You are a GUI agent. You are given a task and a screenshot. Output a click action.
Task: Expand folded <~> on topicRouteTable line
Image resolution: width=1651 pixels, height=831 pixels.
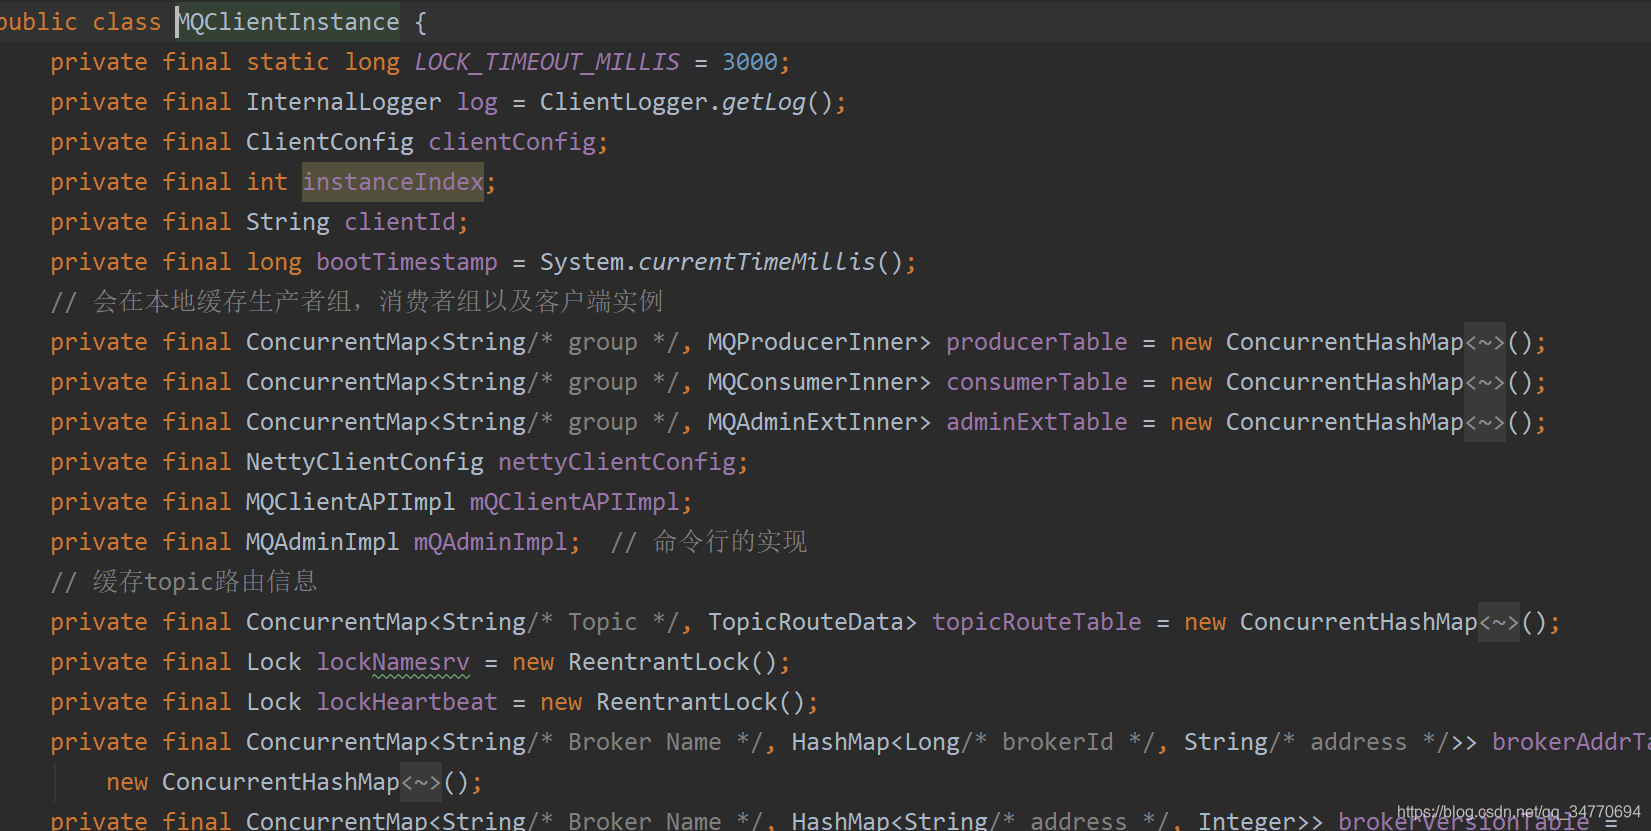click(1499, 622)
